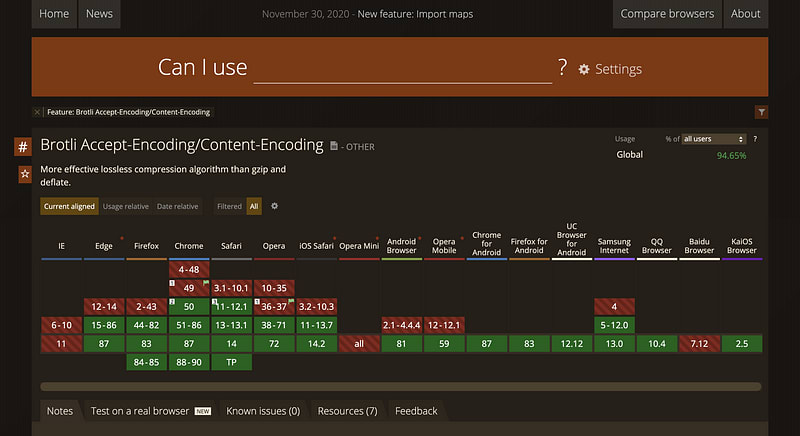
Task: Click the Chrome column header
Action: point(189,246)
